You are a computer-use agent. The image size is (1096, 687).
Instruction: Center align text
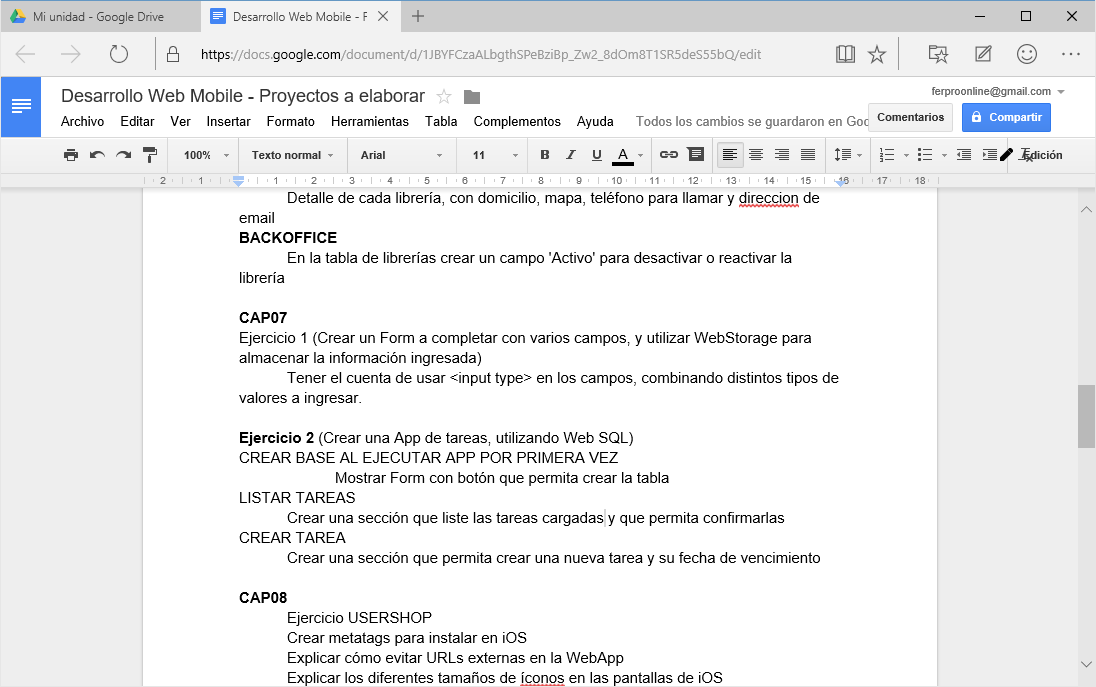click(x=756, y=155)
